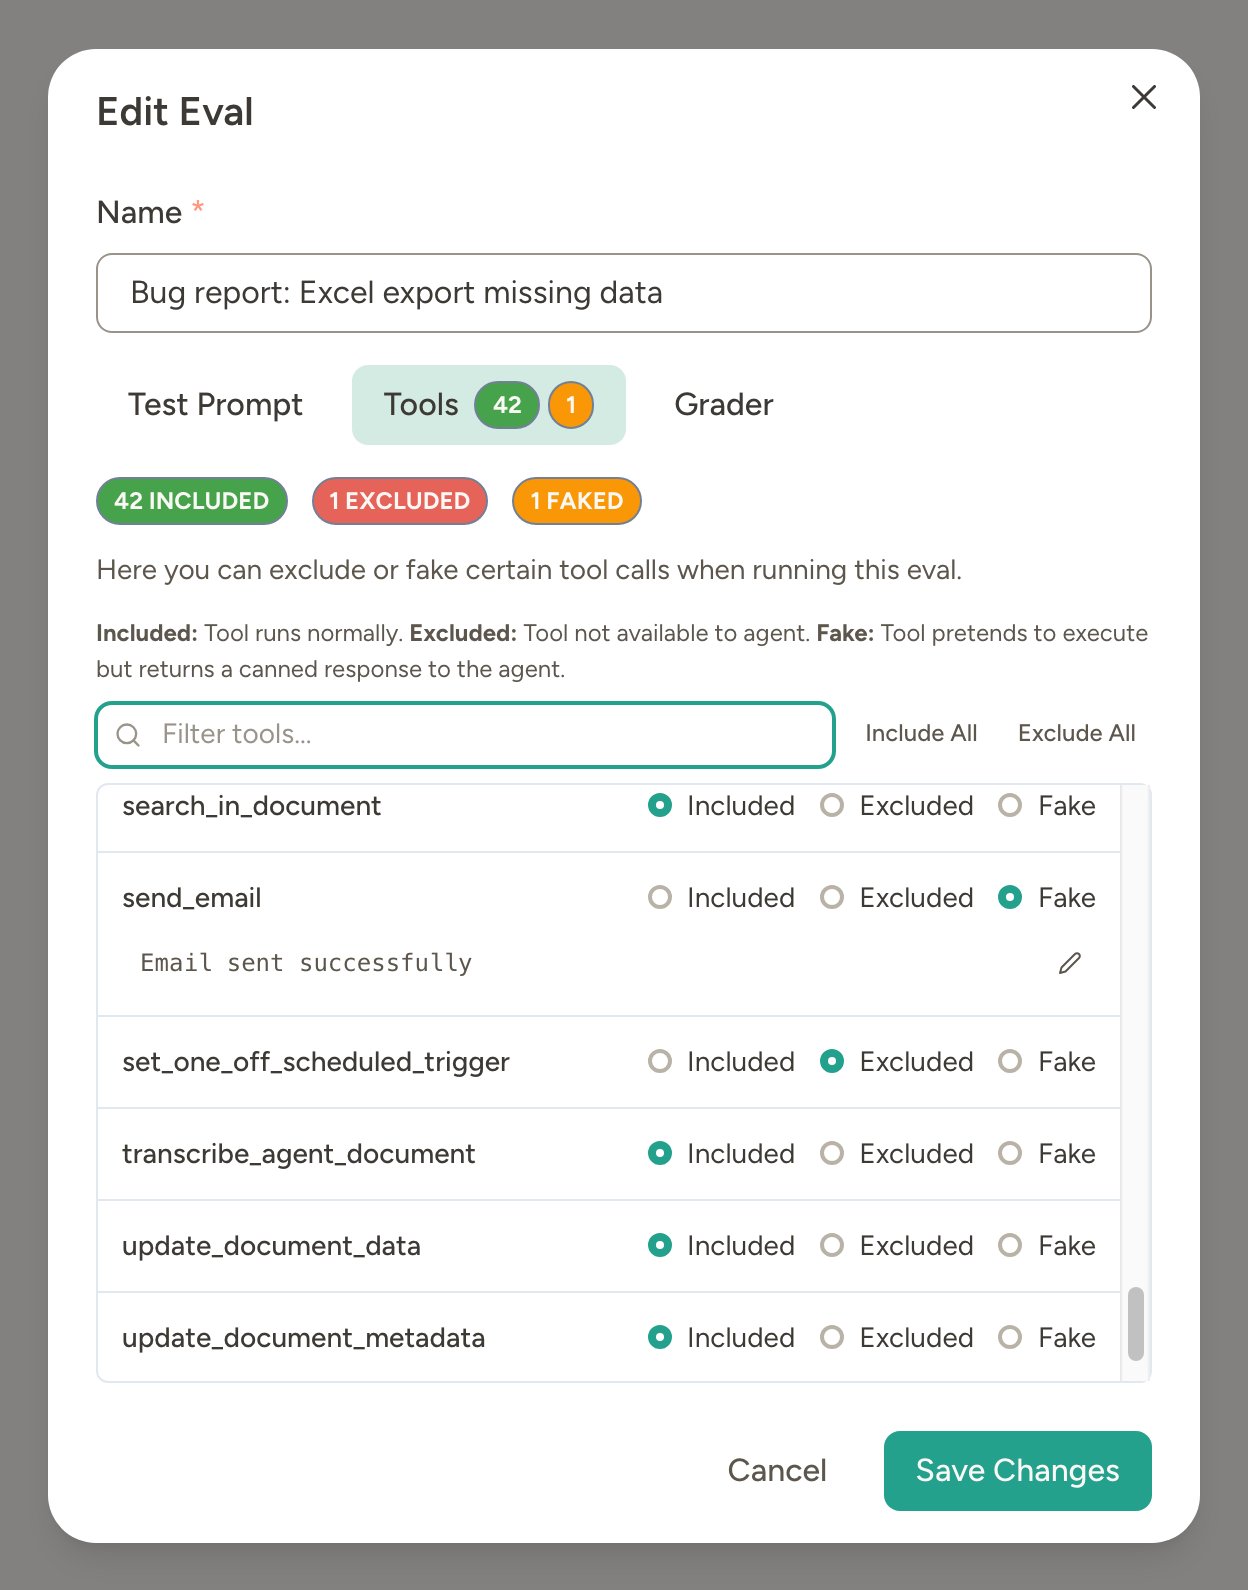Save Changes to the eval
This screenshot has height=1590, width=1248.
[1018, 1470]
